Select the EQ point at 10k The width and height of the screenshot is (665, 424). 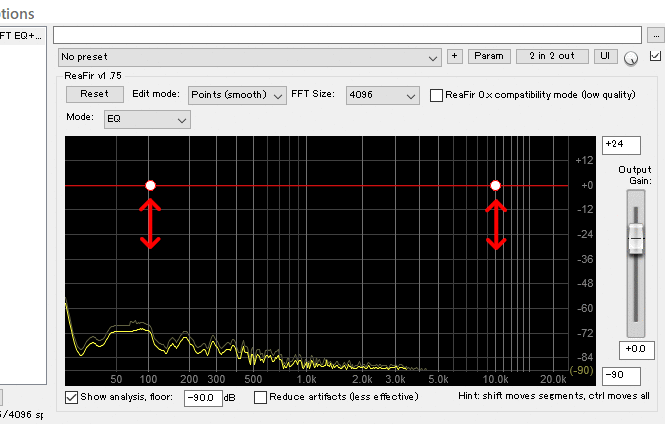tap(495, 185)
